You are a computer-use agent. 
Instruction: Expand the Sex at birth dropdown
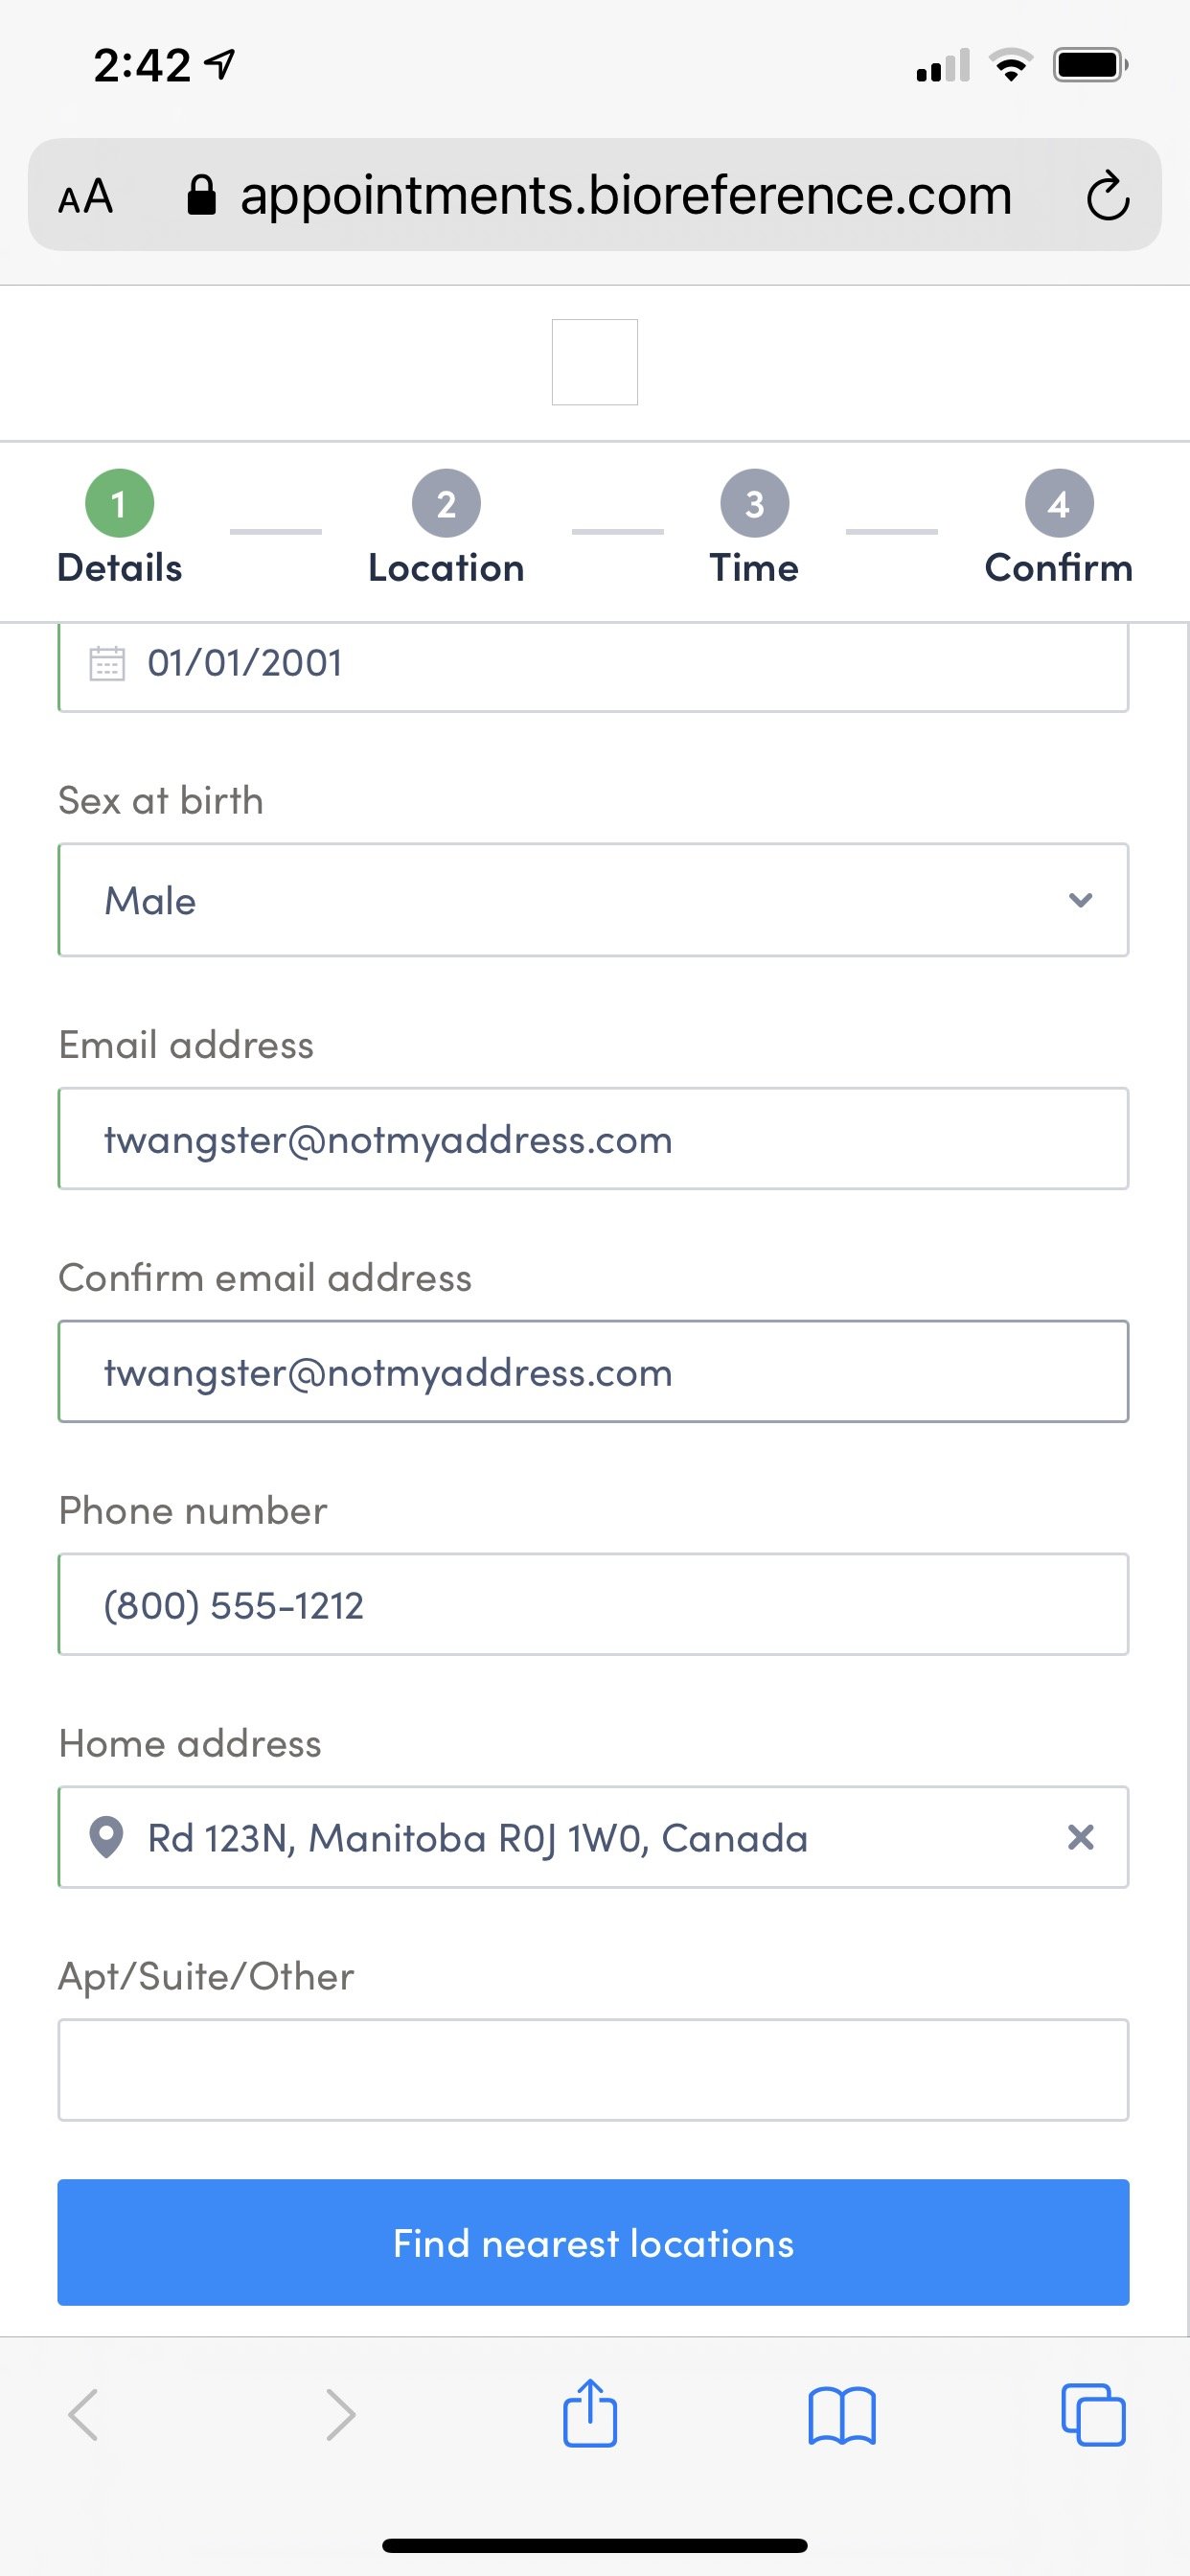pos(594,900)
